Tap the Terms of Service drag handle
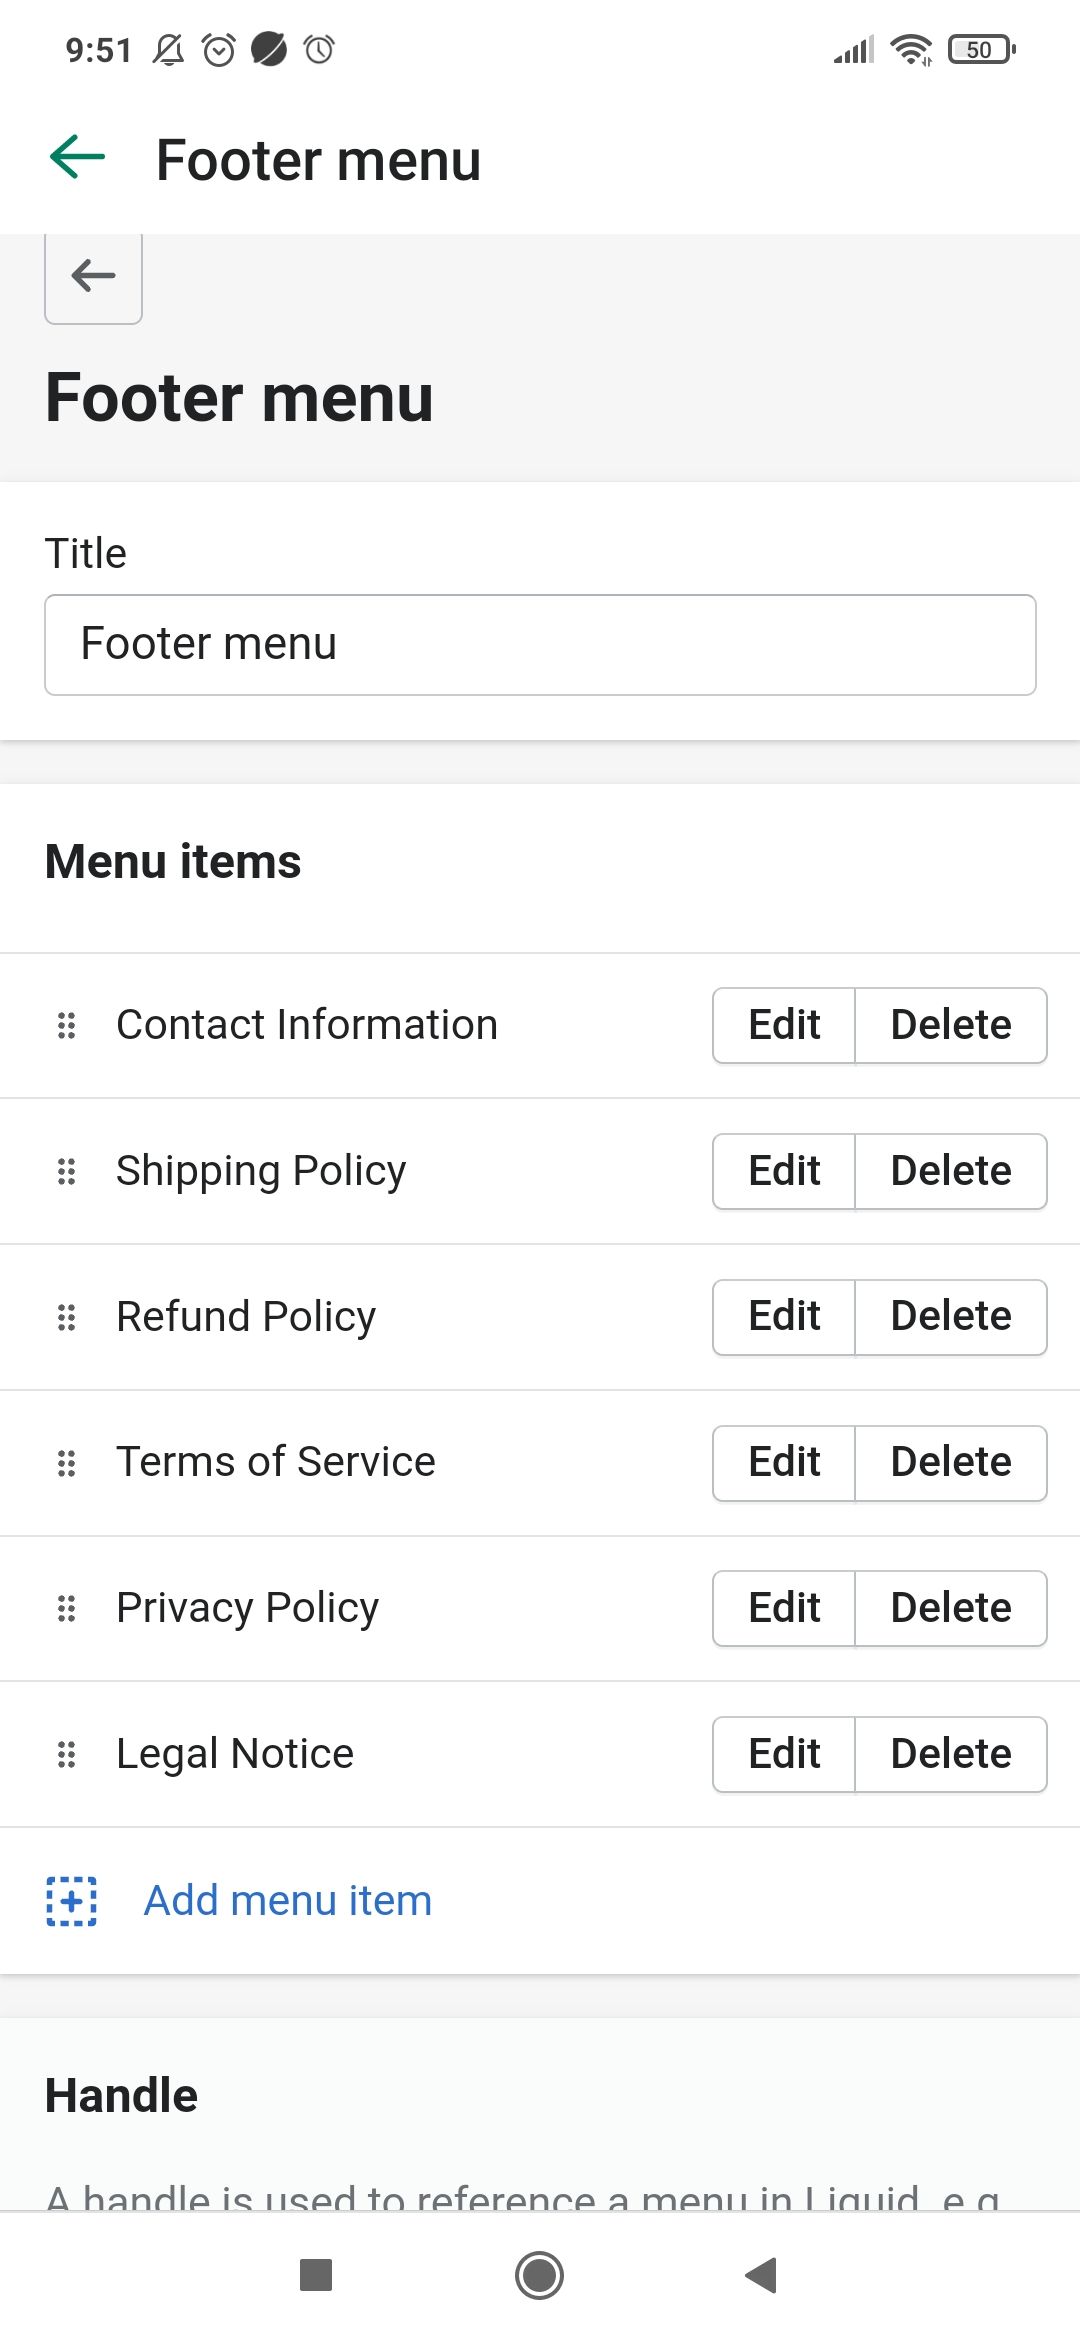The image size is (1080, 2340). [x=67, y=1463]
